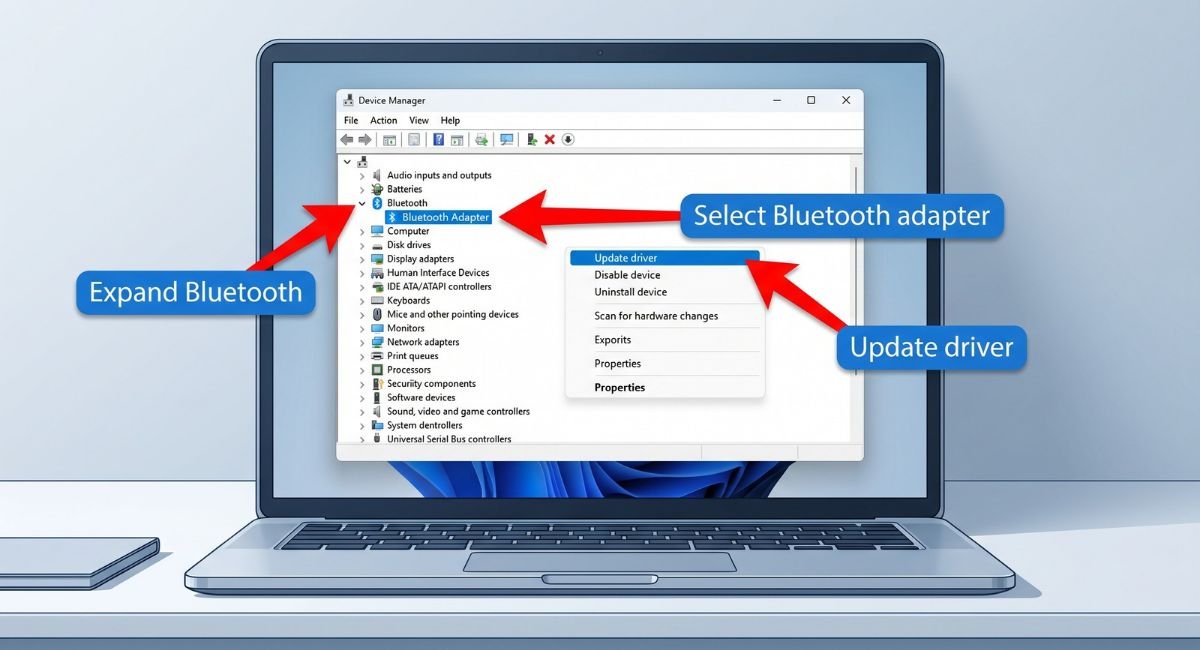
Task: Click the green-arrow device toolbar icon
Action: tap(482, 140)
